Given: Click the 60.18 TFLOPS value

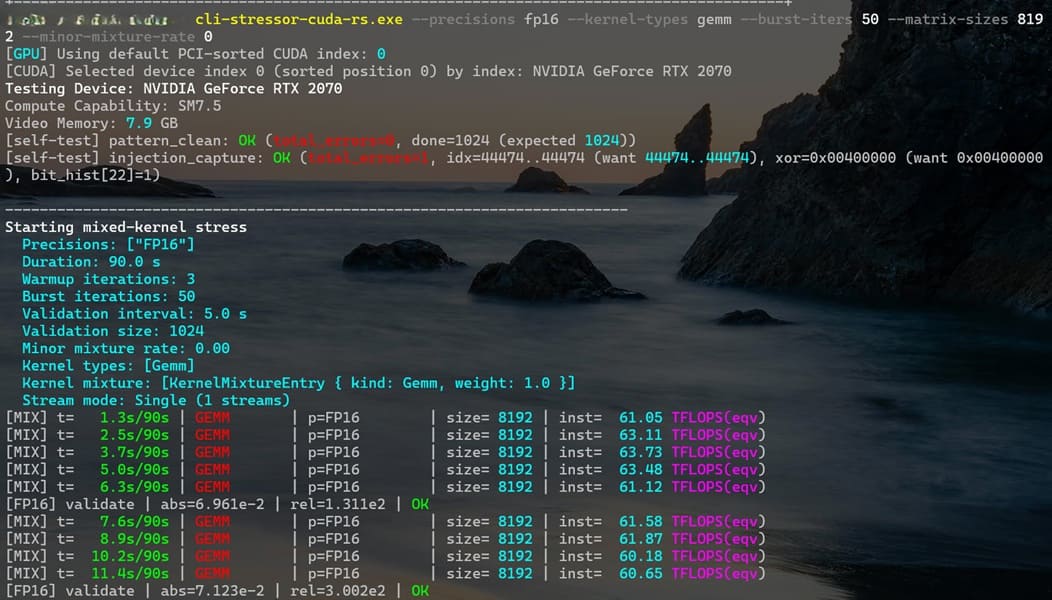Looking at the screenshot, I should (641, 556).
